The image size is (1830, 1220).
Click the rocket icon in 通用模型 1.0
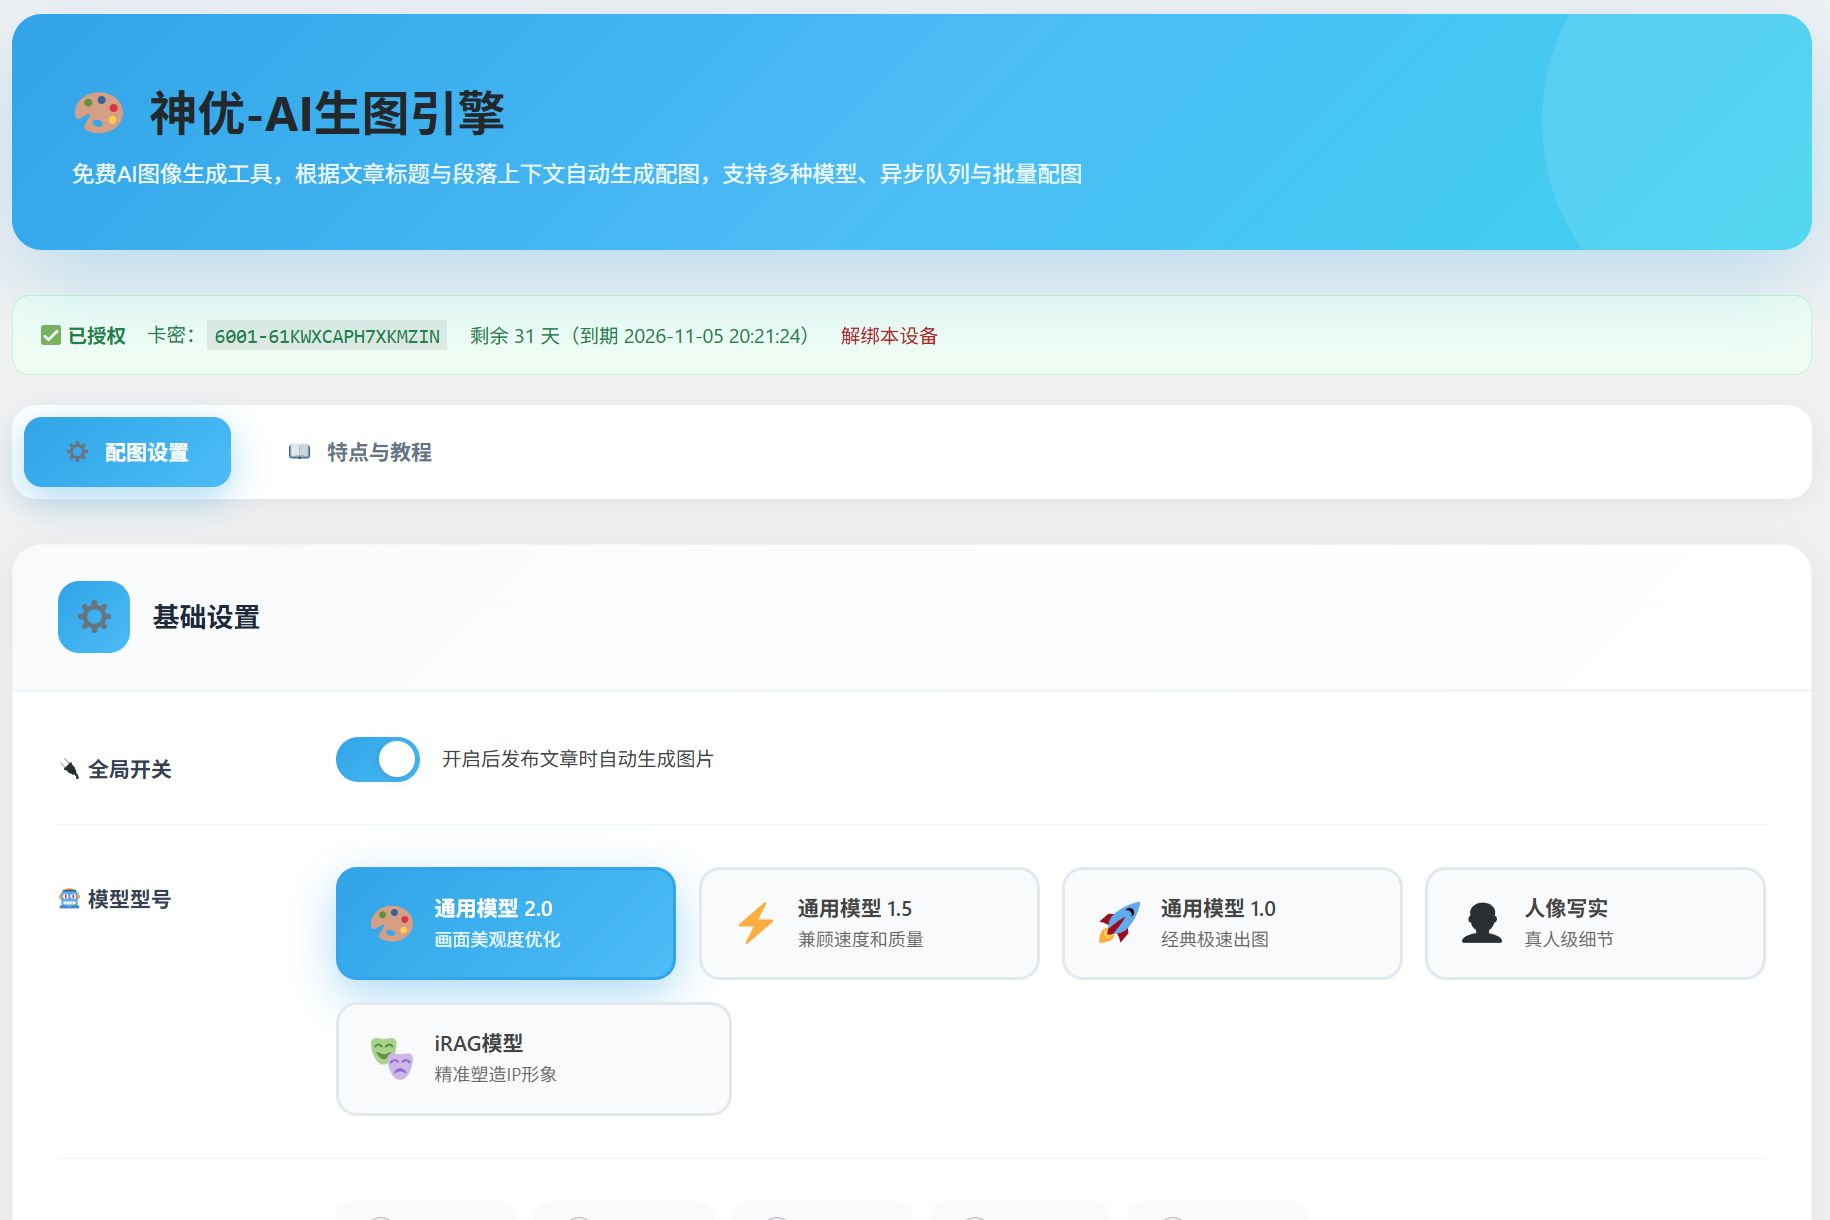click(x=1119, y=923)
